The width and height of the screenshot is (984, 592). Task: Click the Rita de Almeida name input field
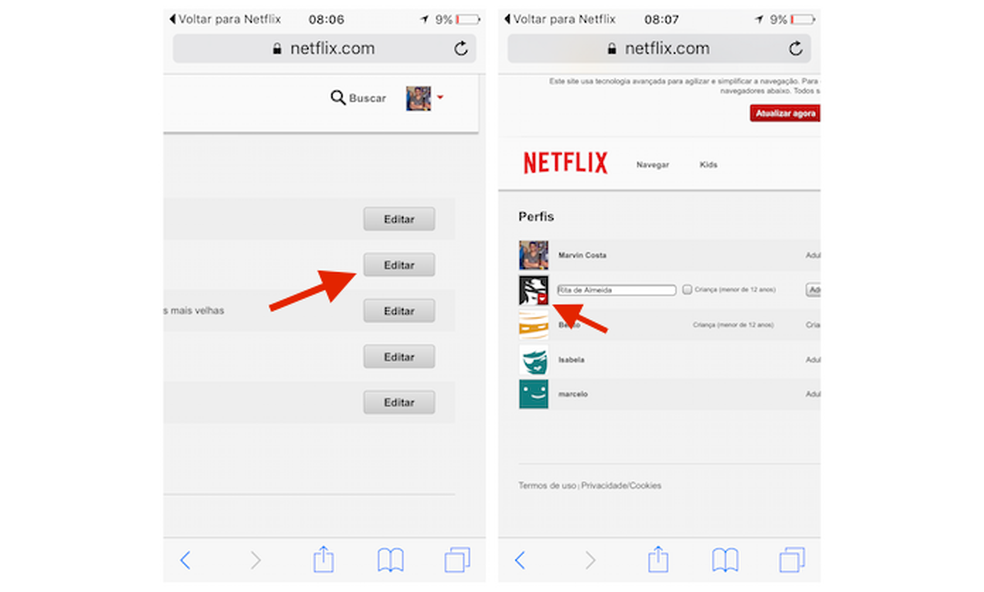pos(617,289)
